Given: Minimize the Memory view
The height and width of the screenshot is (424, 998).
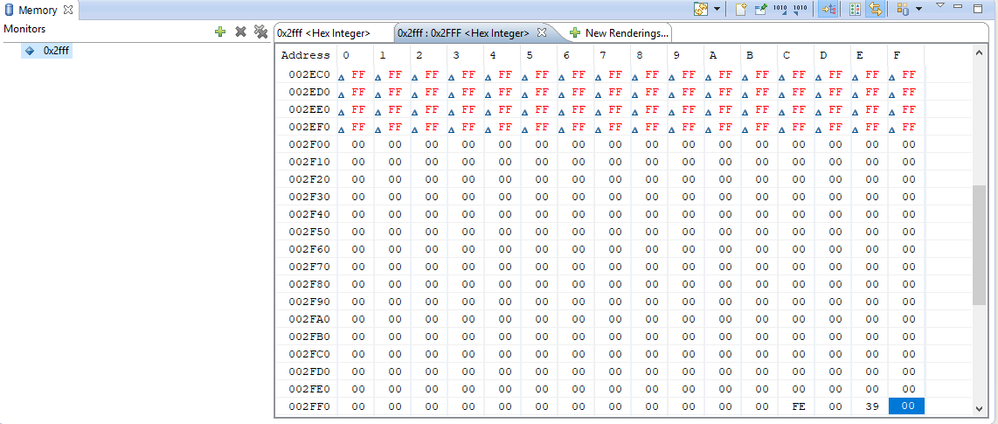Looking at the screenshot, I should (x=958, y=6).
